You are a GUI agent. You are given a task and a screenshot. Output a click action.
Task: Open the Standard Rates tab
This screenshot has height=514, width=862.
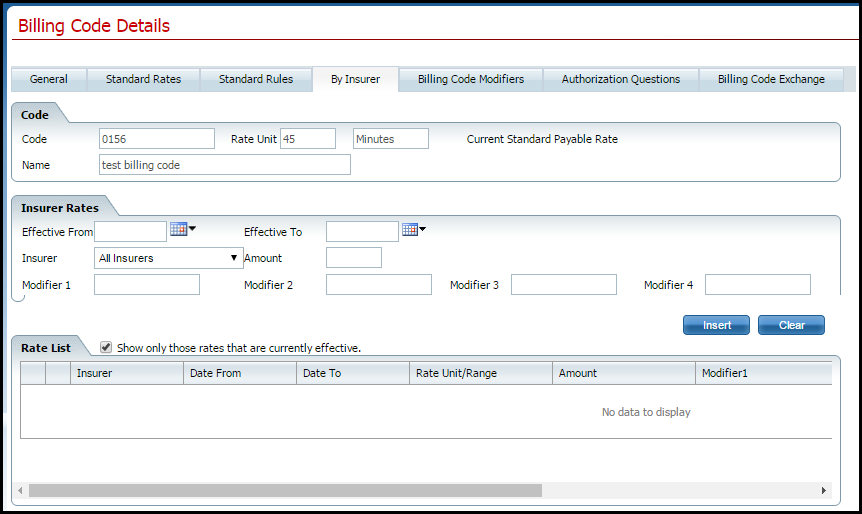tap(143, 79)
